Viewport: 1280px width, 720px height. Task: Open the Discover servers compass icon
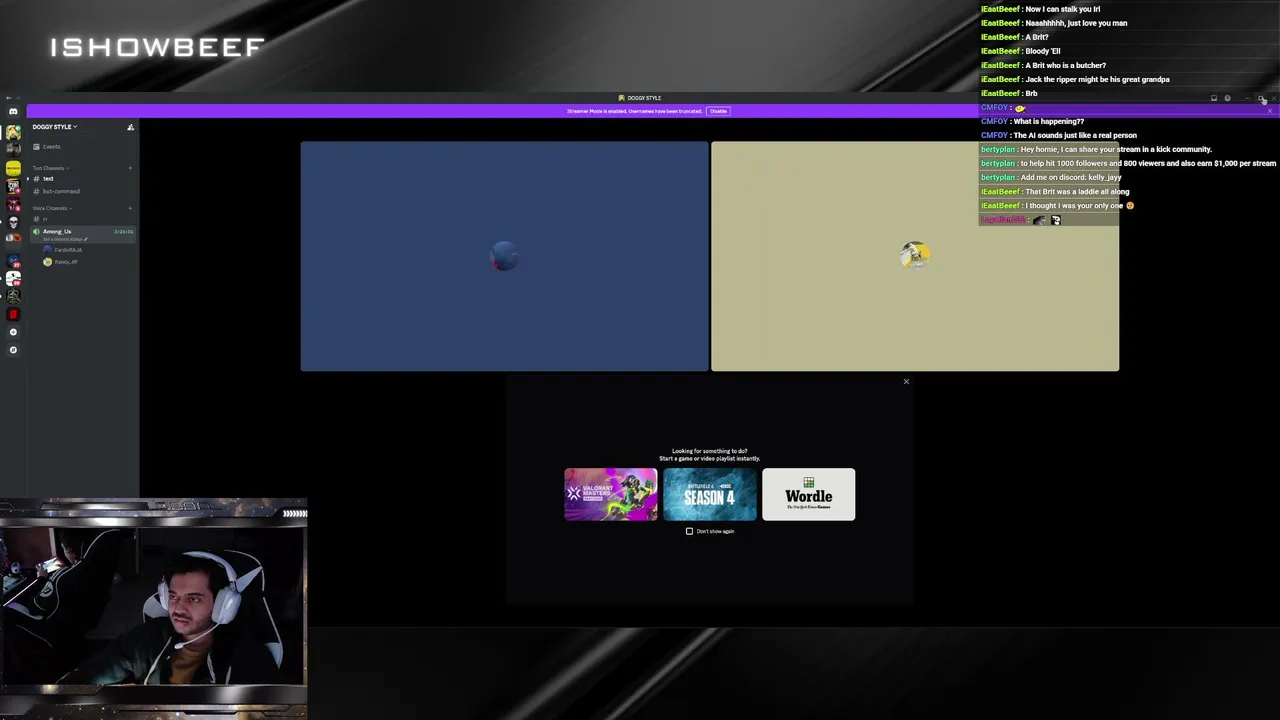click(13, 350)
